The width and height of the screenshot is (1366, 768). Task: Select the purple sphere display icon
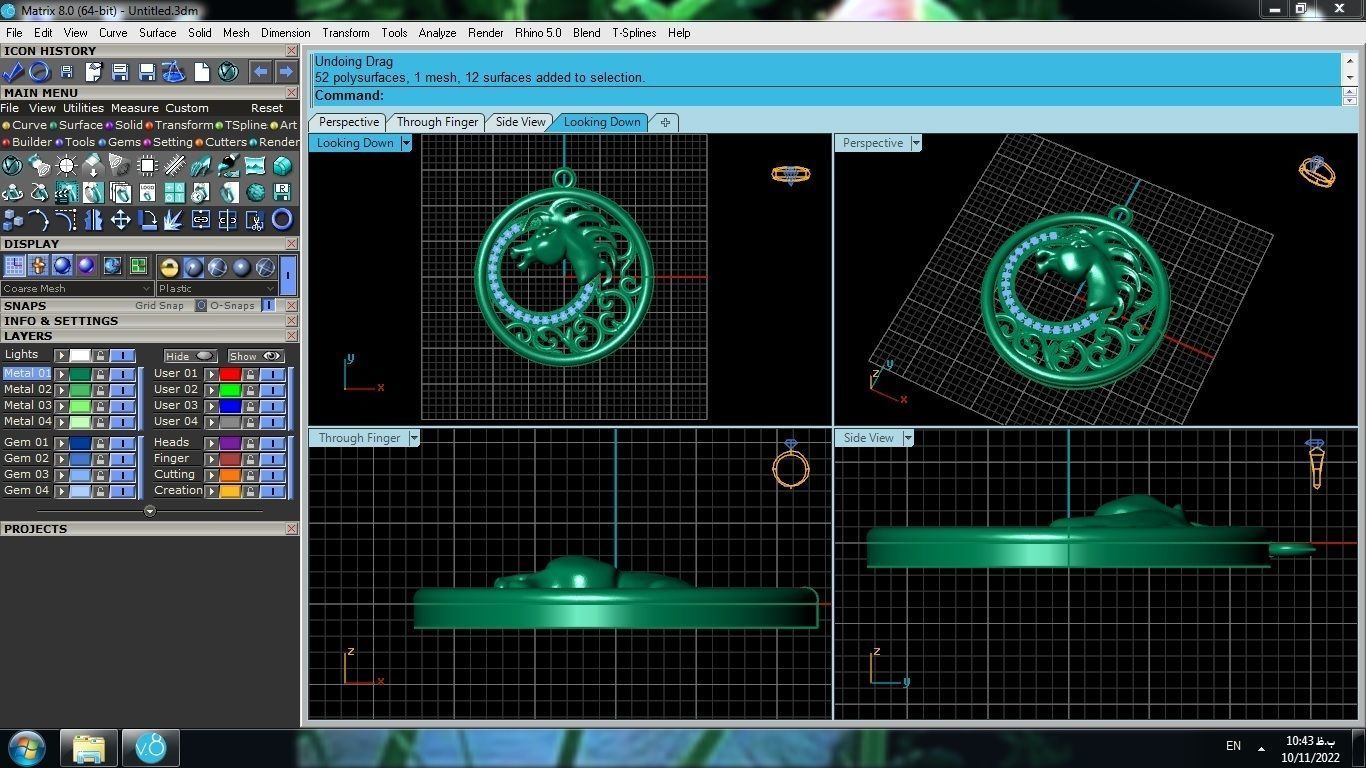87,266
